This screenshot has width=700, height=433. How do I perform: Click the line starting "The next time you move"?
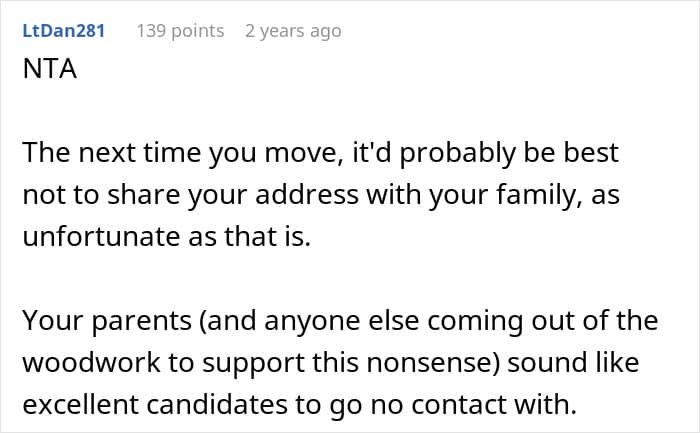(320, 154)
